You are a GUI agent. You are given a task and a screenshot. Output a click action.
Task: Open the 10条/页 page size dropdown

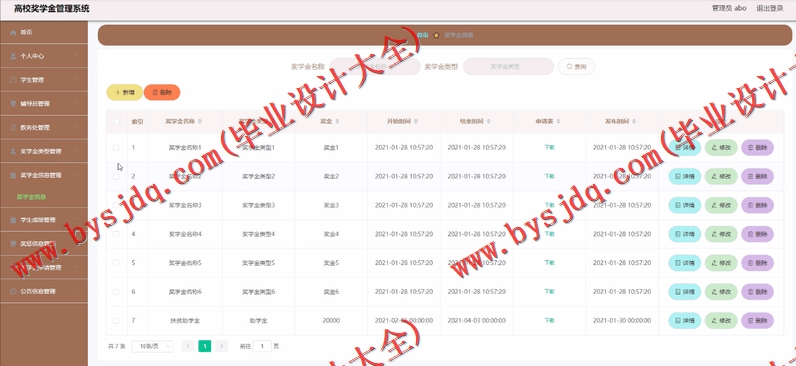tap(152, 346)
